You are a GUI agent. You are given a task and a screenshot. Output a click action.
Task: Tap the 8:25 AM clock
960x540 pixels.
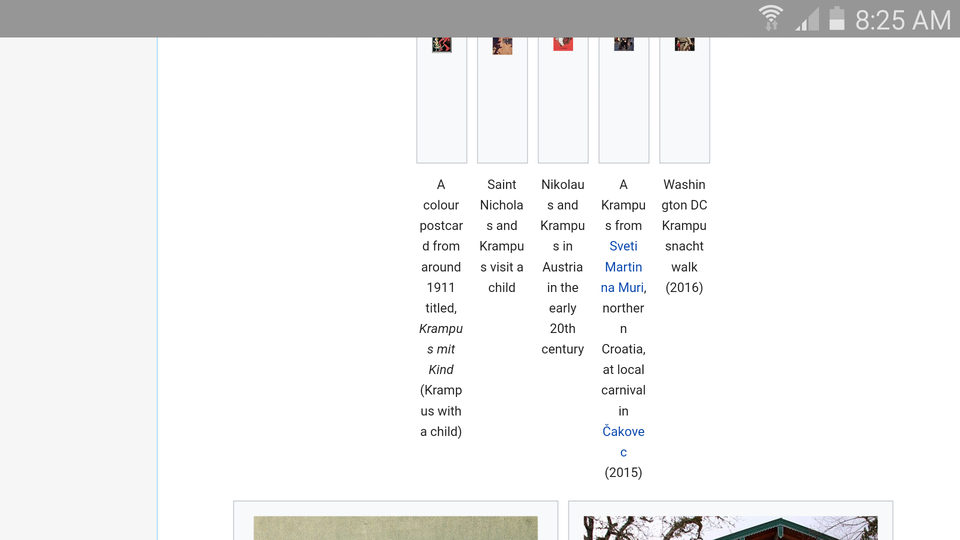tap(903, 20)
